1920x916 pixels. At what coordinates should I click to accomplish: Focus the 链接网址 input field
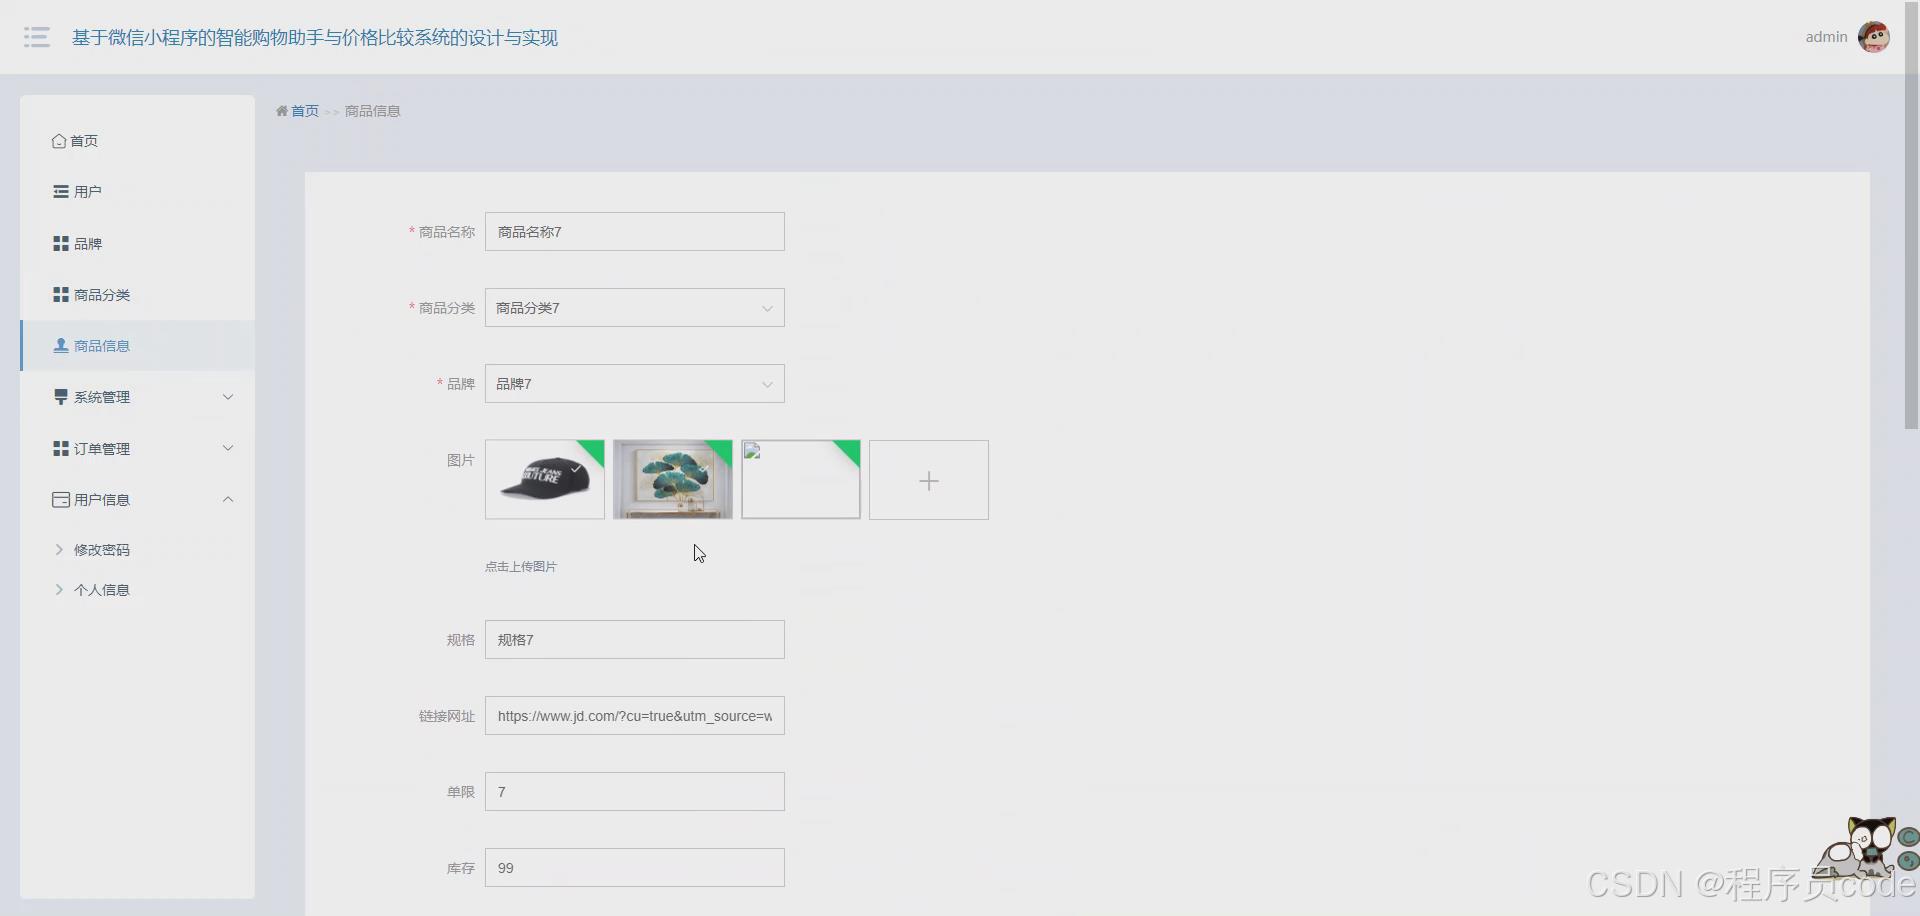[x=635, y=716]
